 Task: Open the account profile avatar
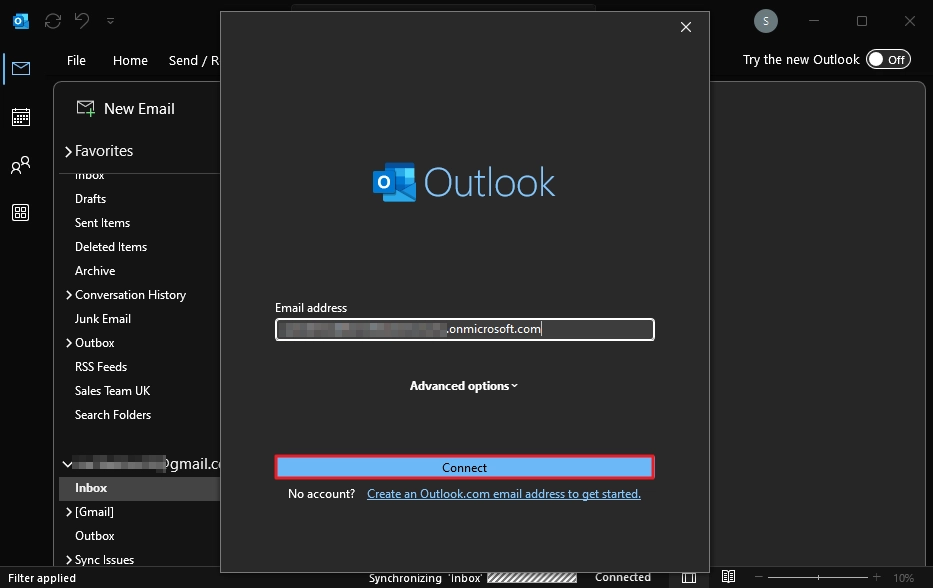[765, 20]
